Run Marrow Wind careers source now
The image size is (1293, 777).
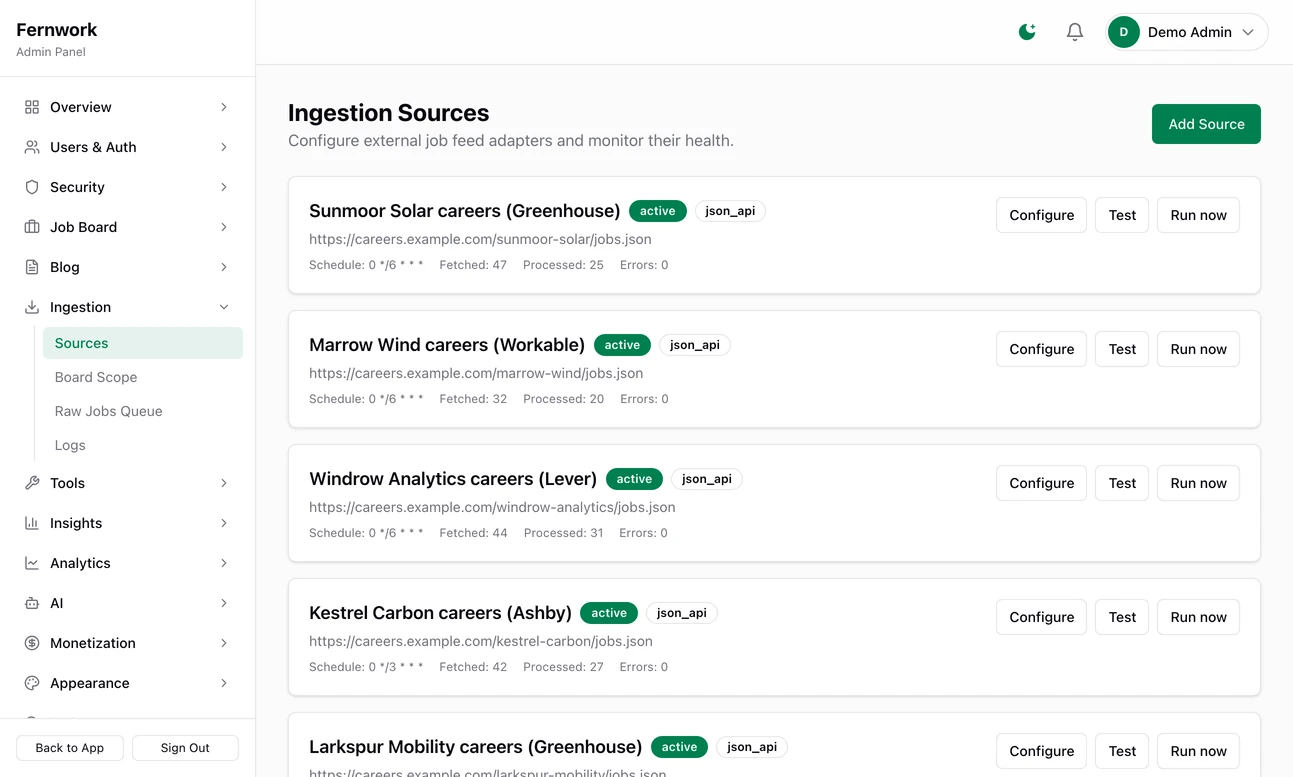coord(1198,349)
